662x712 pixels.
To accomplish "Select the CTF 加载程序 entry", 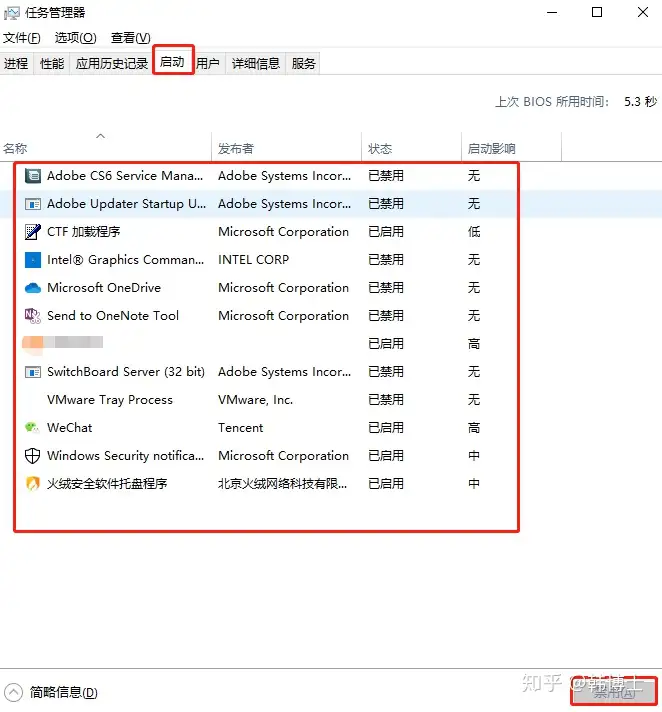I will [x=84, y=232].
